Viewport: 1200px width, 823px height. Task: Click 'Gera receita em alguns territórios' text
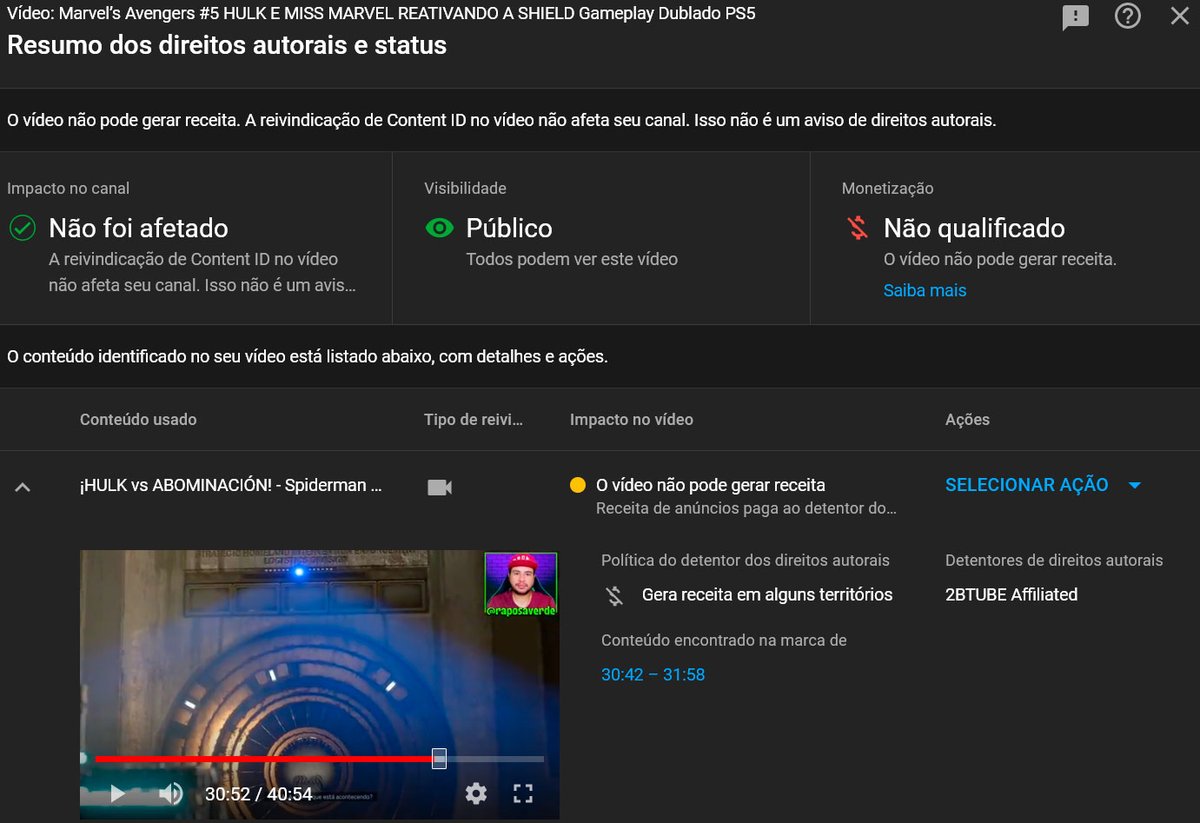[x=767, y=594]
